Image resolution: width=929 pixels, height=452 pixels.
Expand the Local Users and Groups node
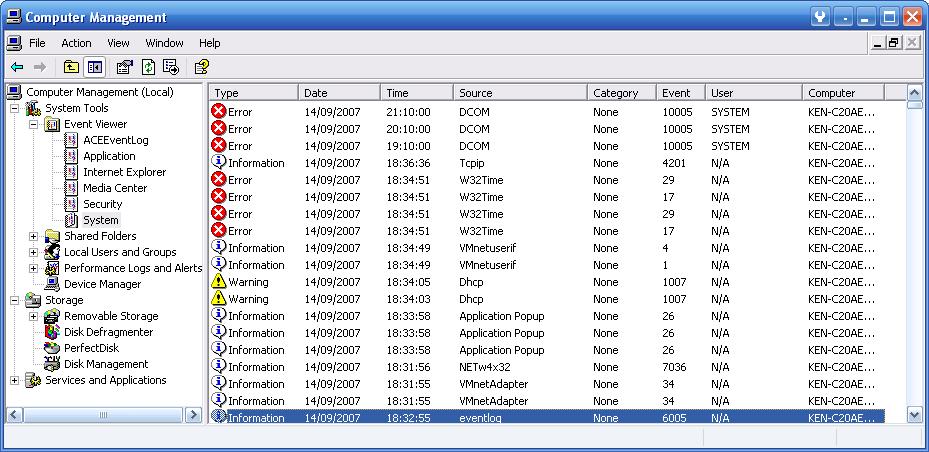pos(33,252)
